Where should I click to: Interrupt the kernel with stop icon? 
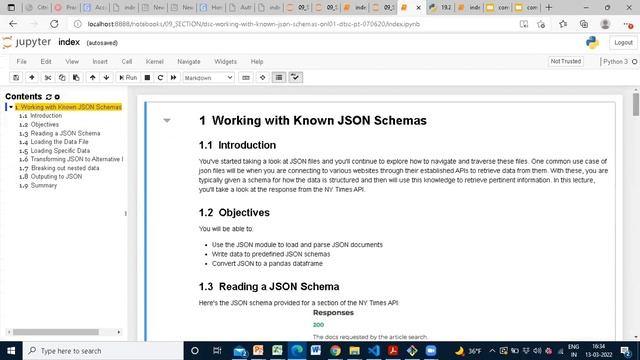pos(147,78)
